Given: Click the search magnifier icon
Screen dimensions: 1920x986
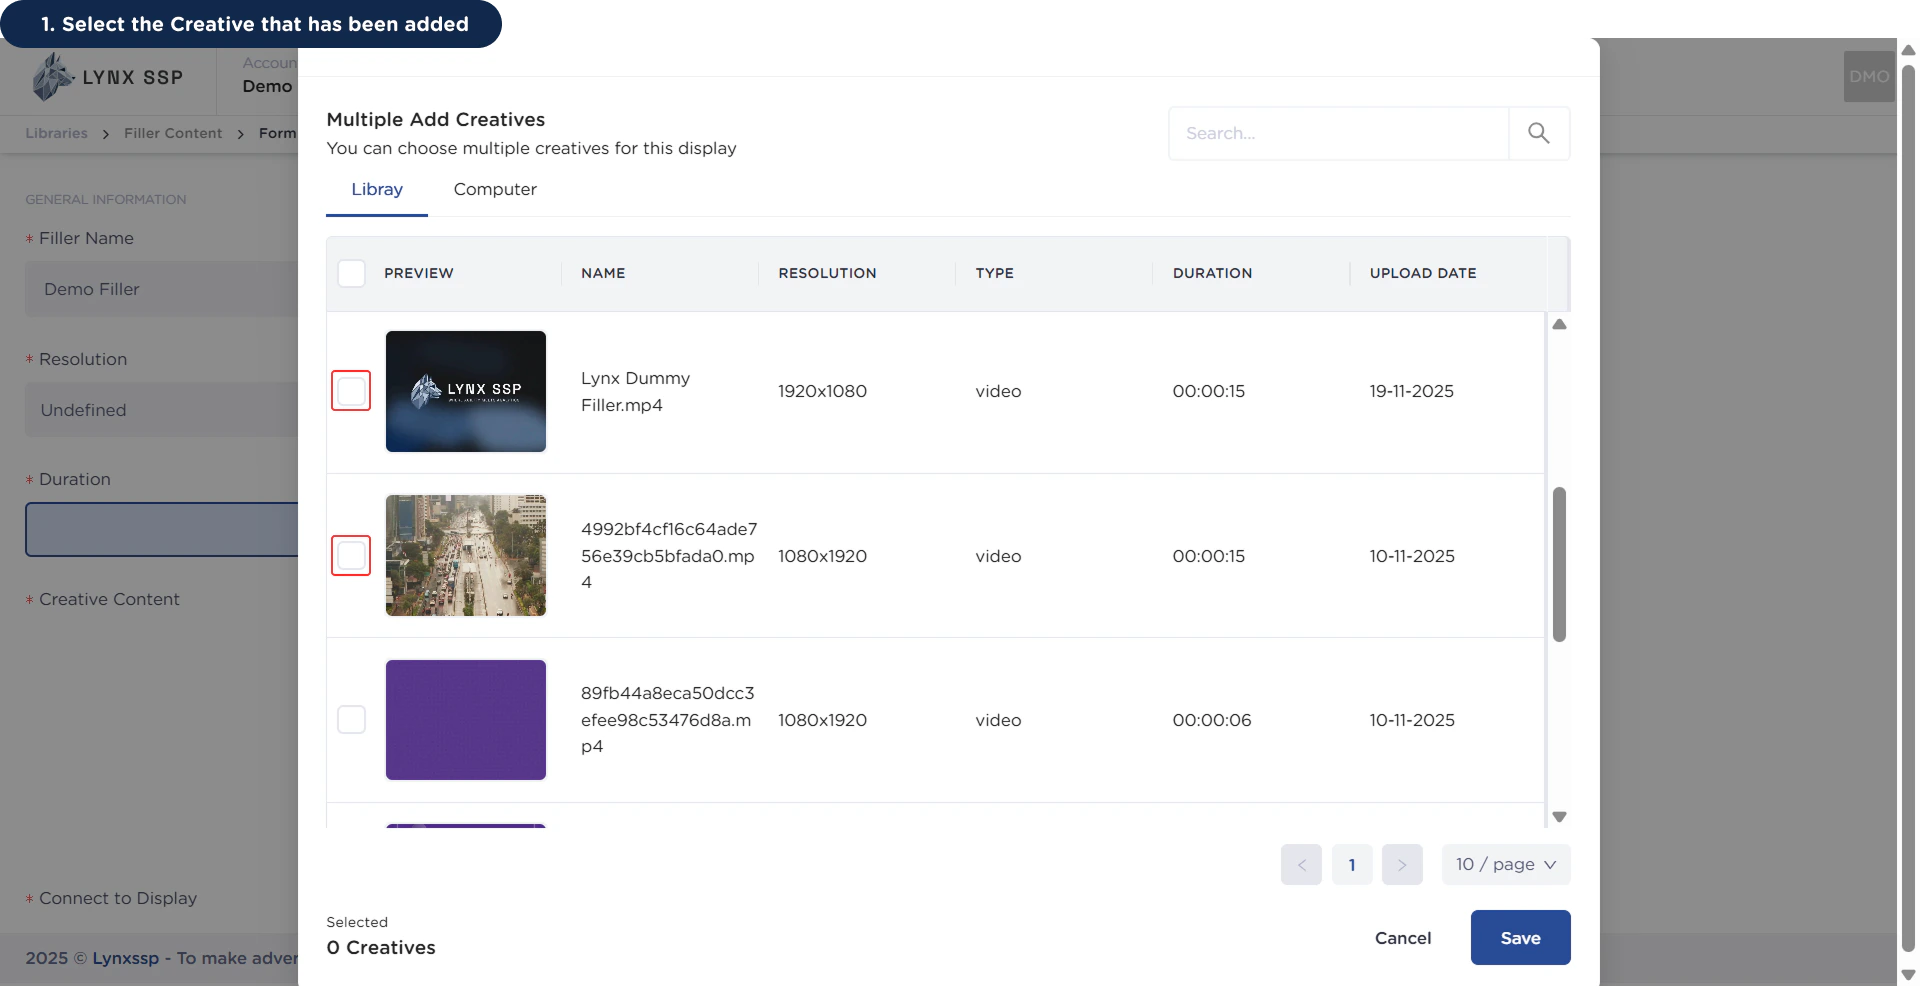Looking at the screenshot, I should pos(1538,133).
